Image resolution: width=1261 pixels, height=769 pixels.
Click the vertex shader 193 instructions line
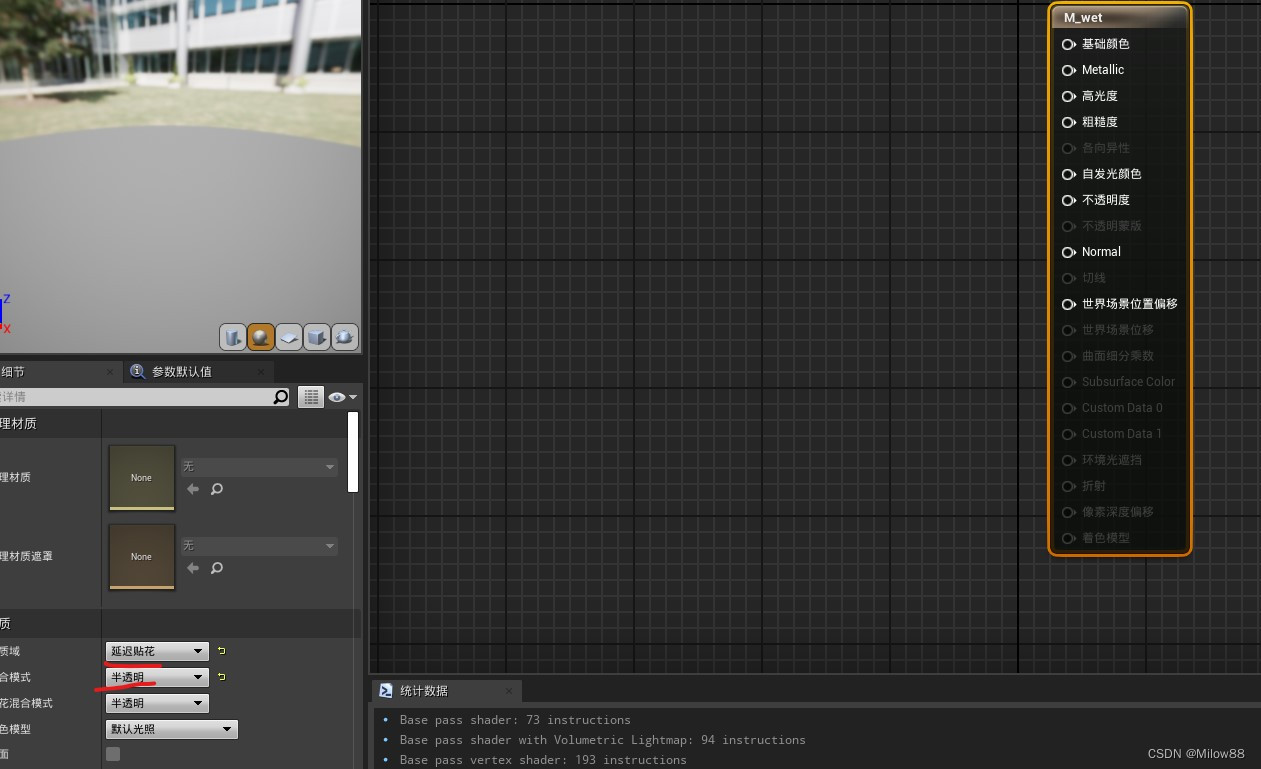(543, 760)
